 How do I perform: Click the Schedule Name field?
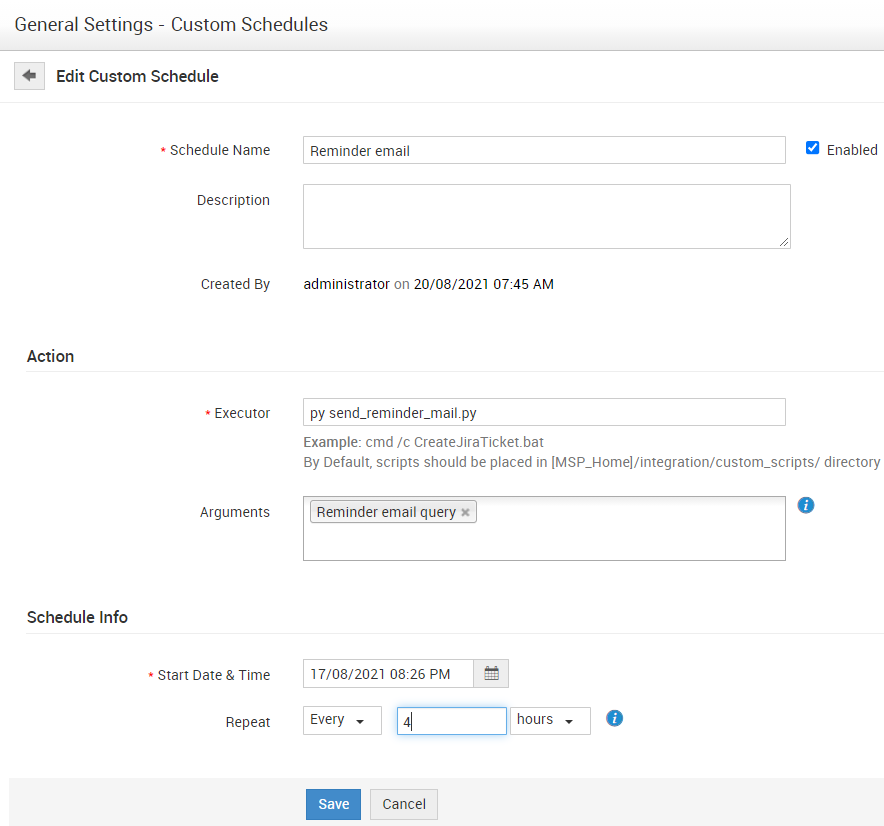pos(544,150)
